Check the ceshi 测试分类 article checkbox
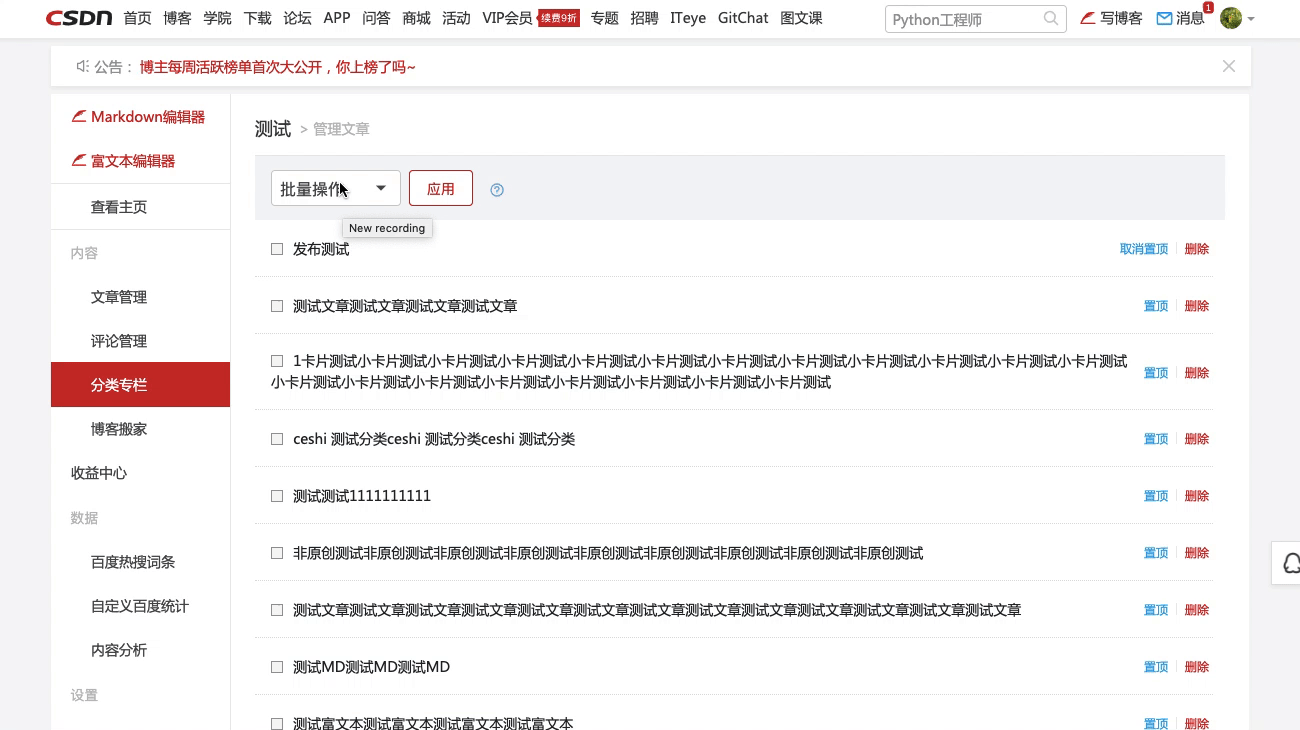 pos(277,439)
